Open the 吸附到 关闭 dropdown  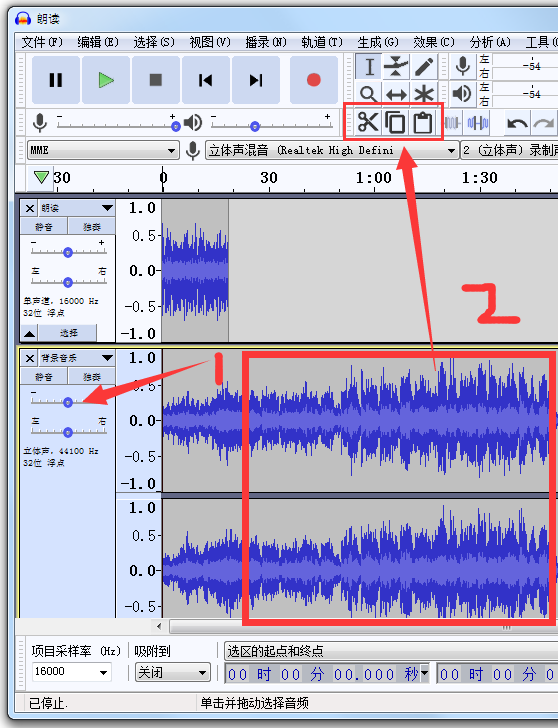click(173, 672)
